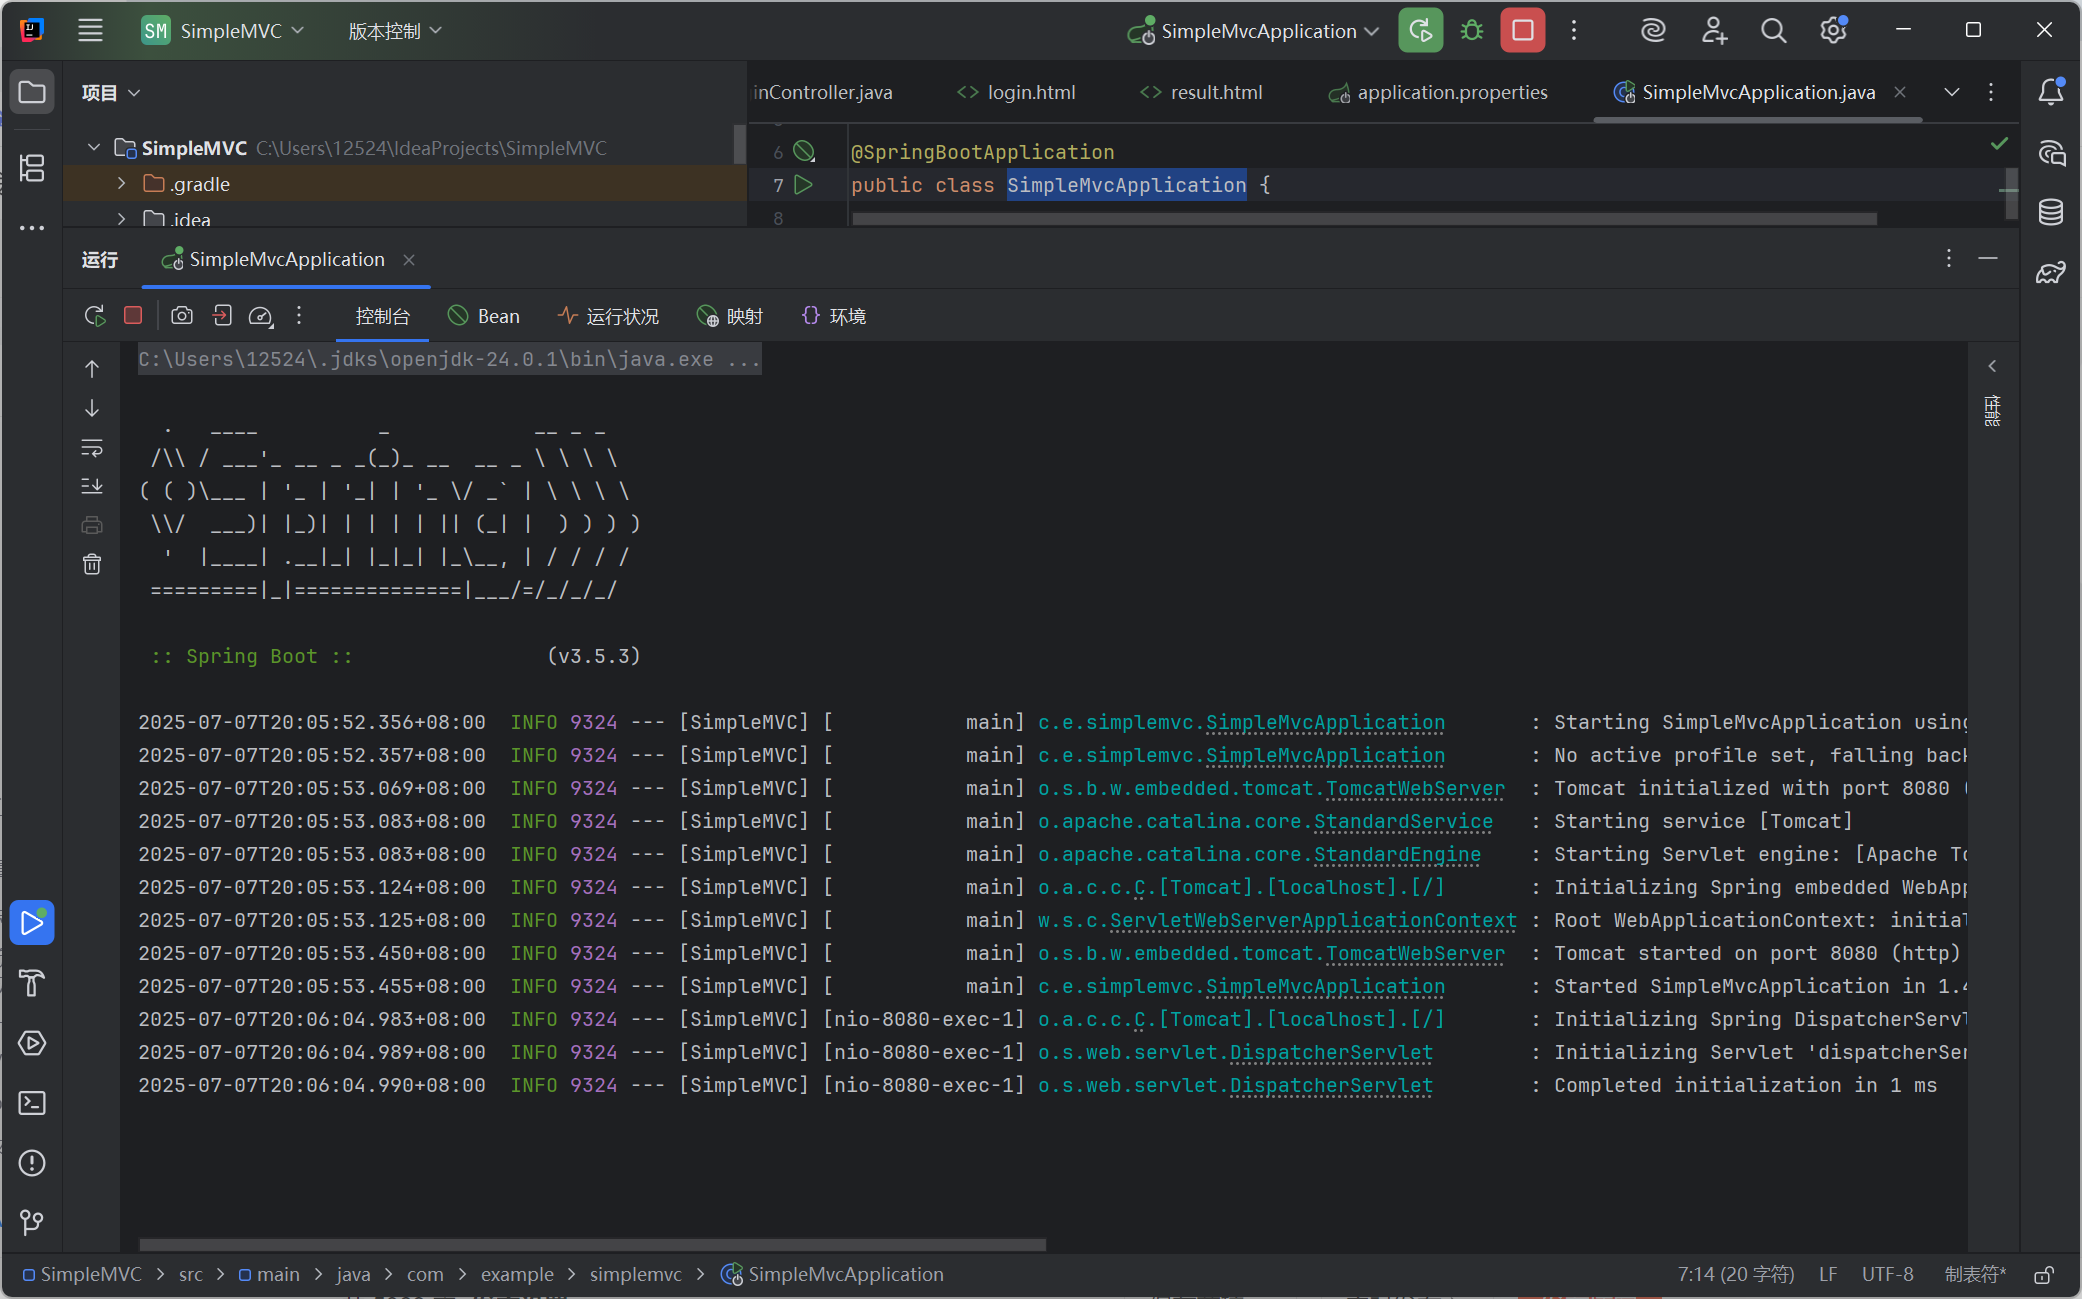Open the Terminal tool window icon
This screenshot has height=1299, width=2082.
[32, 1103]
